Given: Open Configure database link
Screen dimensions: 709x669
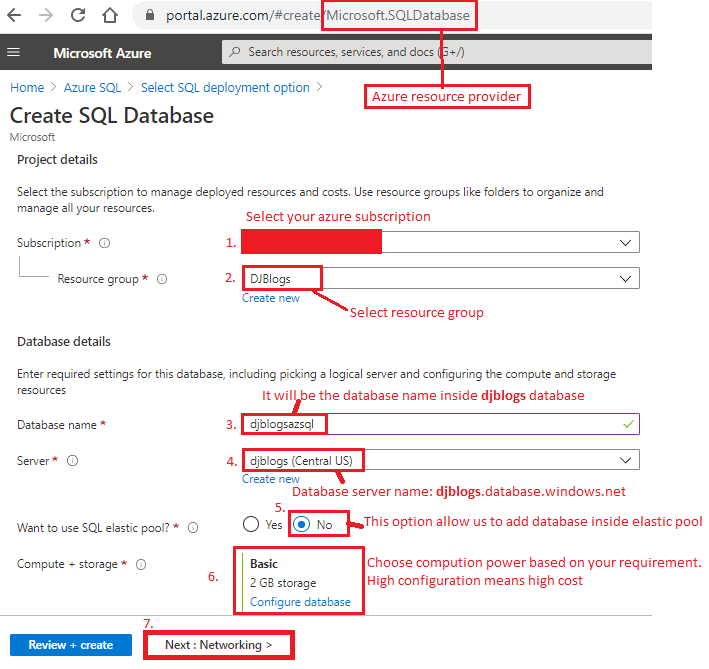Looking at the screenshot, I should pos(300,602).
